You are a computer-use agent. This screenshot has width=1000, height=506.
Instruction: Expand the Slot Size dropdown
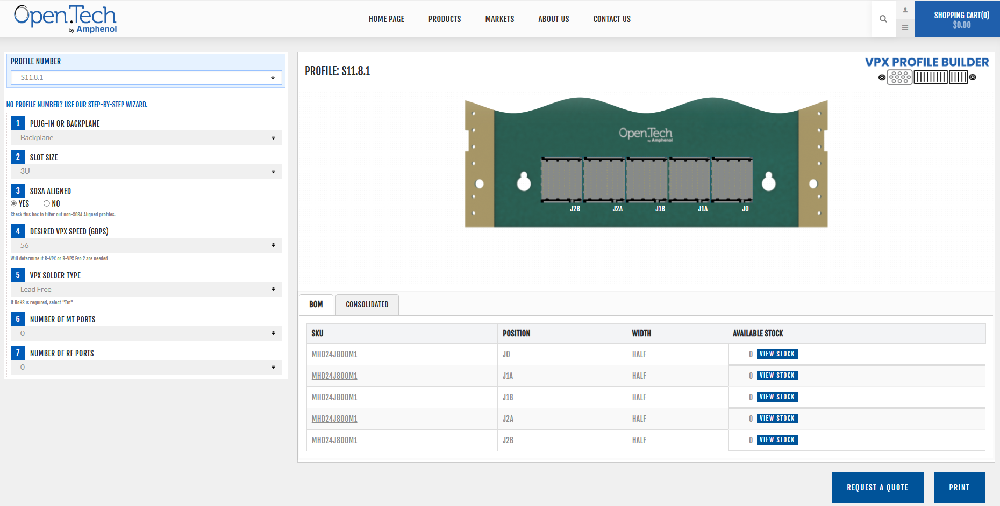coord(146,171)
